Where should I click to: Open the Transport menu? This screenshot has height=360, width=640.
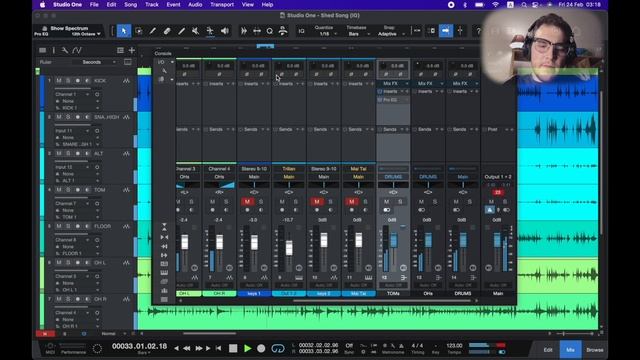[222, 4]
